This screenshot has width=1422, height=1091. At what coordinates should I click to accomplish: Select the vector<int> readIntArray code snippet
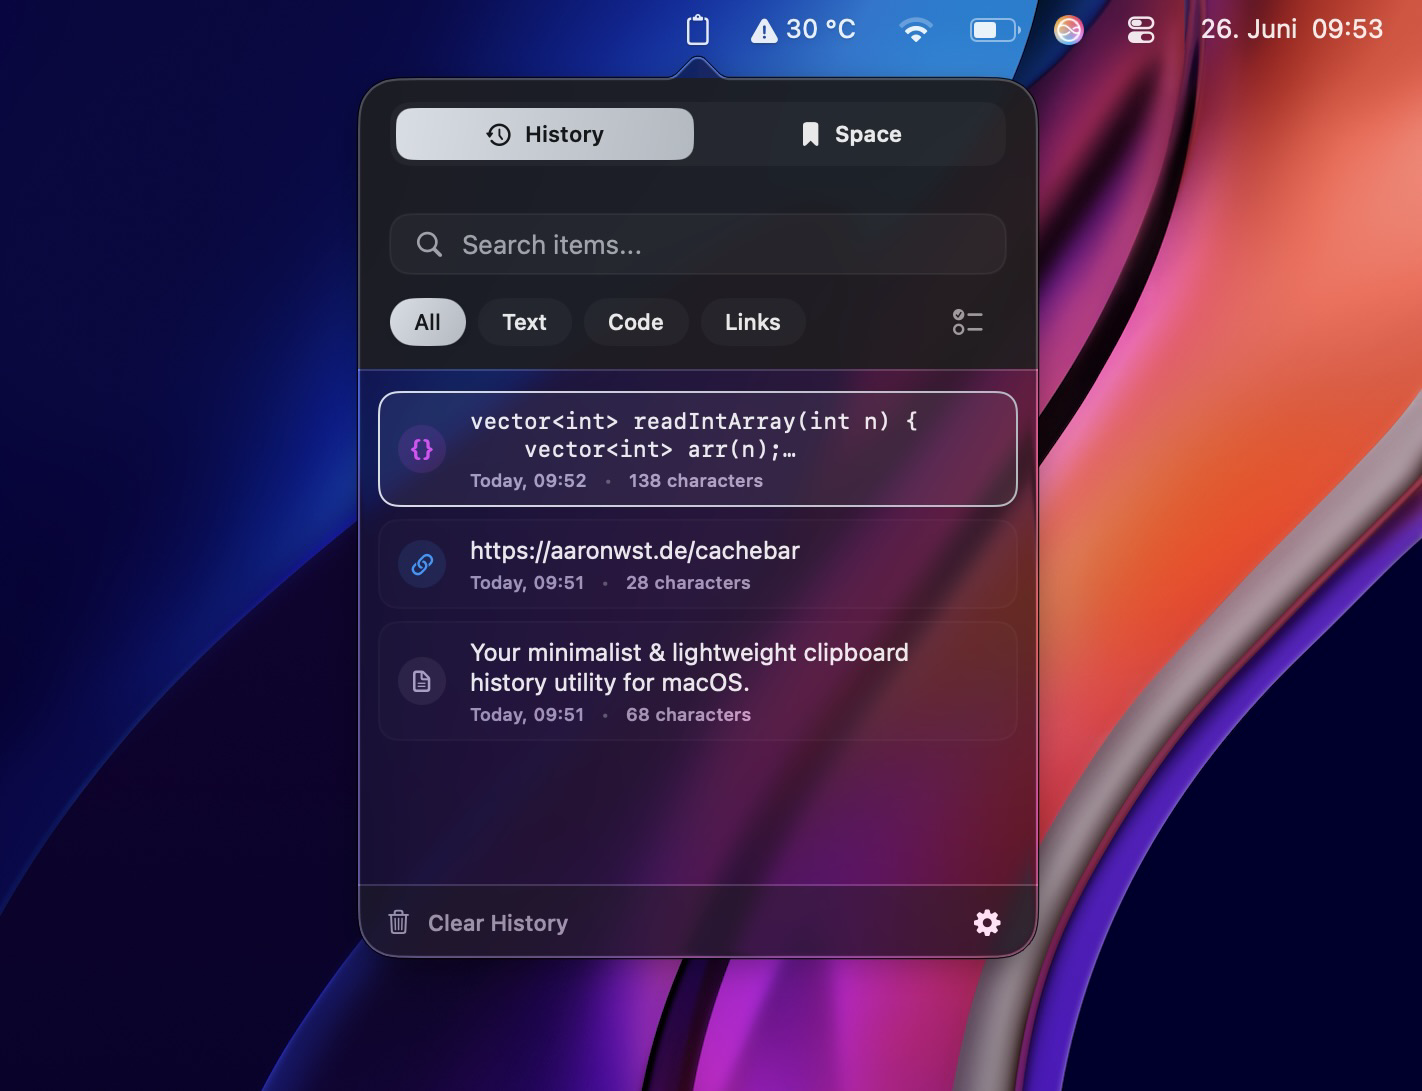pos(698,449)
